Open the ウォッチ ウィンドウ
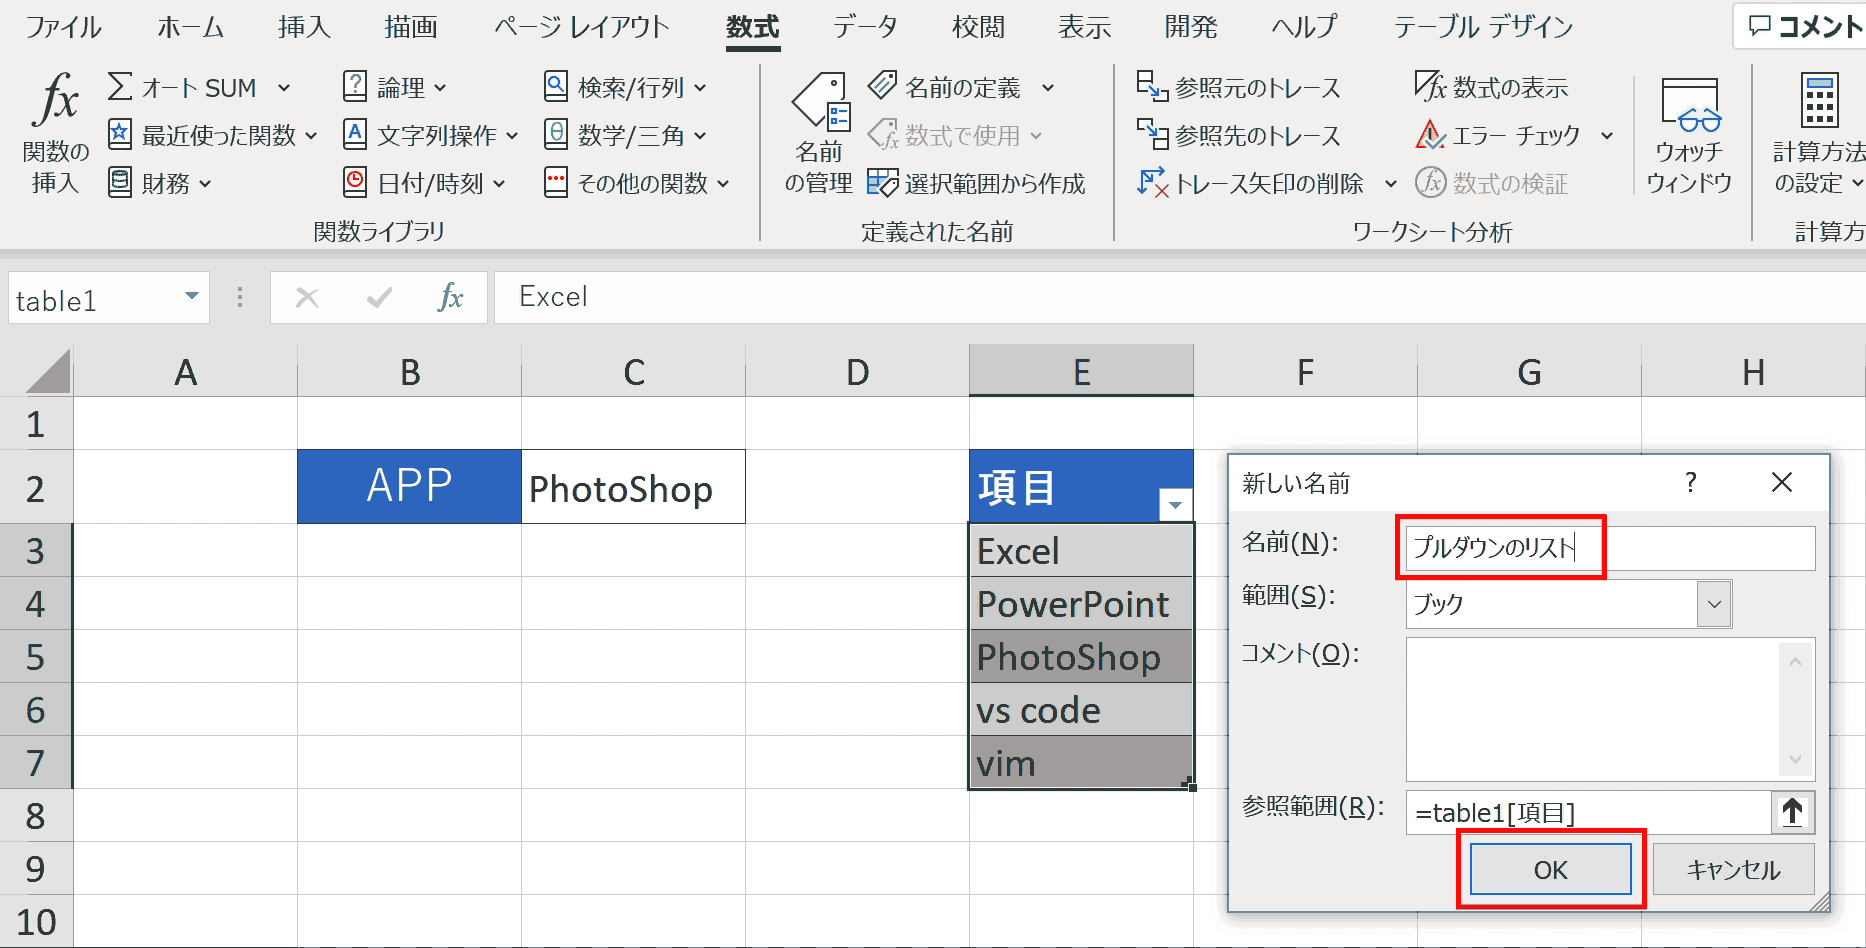 [x=1689, y=135]
